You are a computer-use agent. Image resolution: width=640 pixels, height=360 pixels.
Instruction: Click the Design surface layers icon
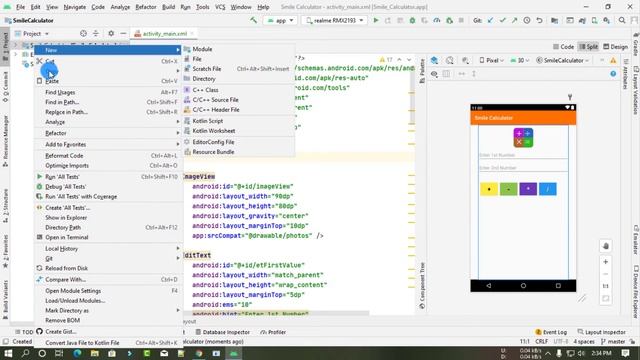[434, 60]
